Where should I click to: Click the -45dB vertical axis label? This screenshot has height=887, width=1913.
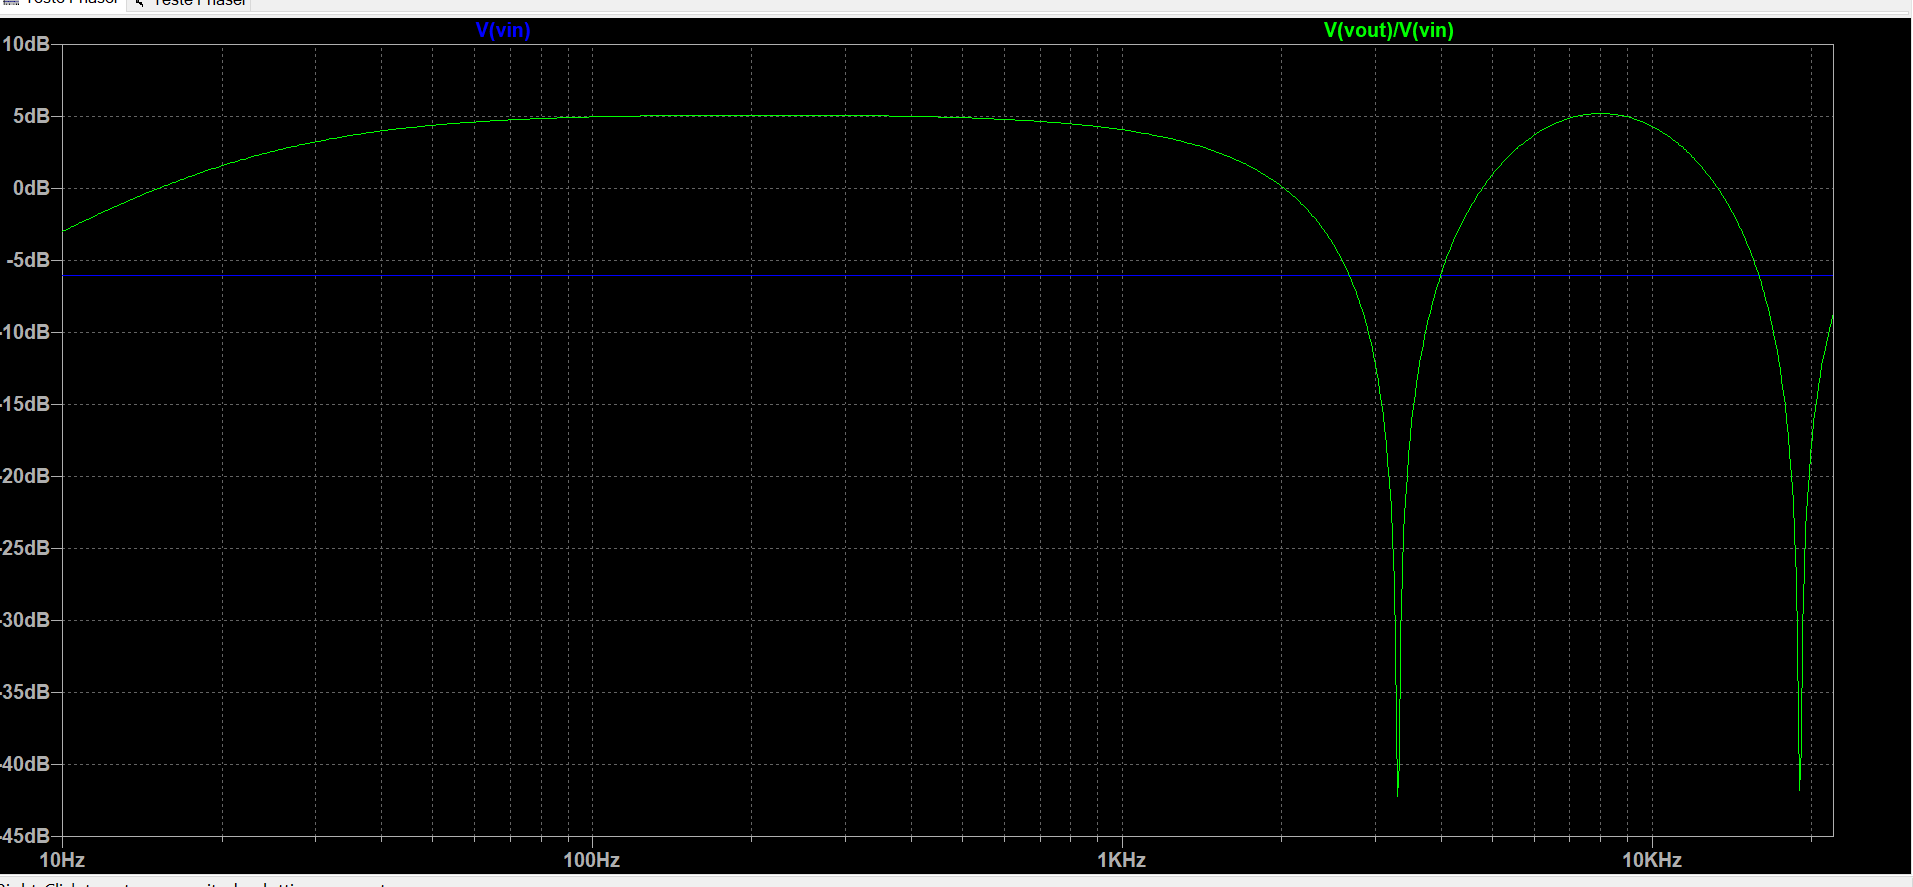(25, 836)
